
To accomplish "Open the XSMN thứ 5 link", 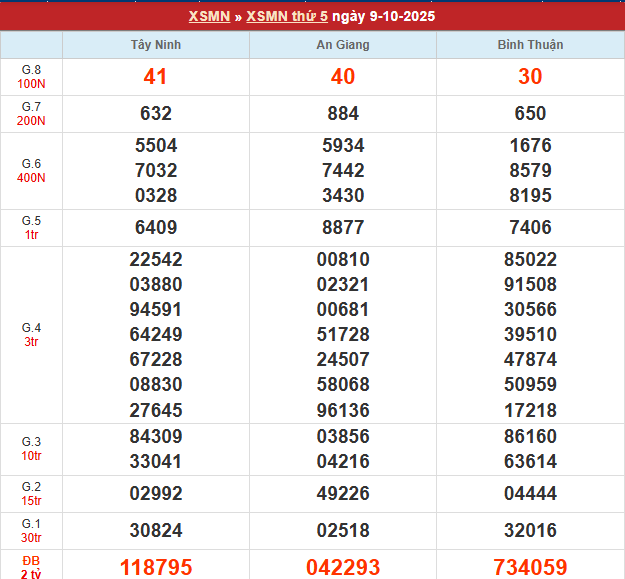I will point(286,17).
